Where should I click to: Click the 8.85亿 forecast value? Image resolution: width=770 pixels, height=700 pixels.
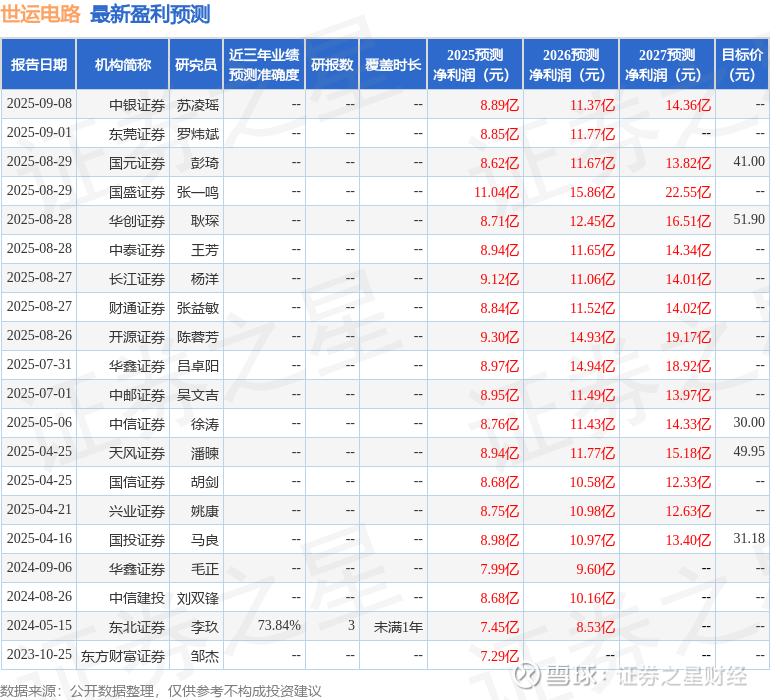(499, 134)
